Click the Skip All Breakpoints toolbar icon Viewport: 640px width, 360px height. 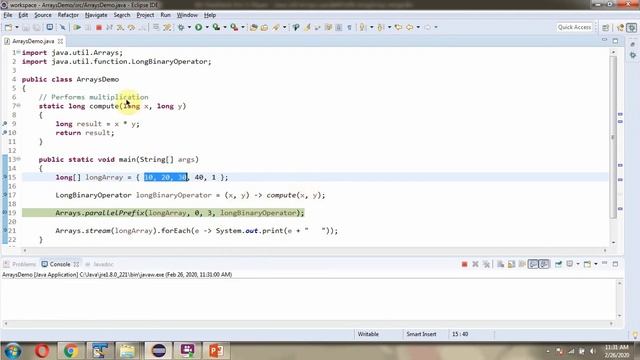click(x=62, y=27)
